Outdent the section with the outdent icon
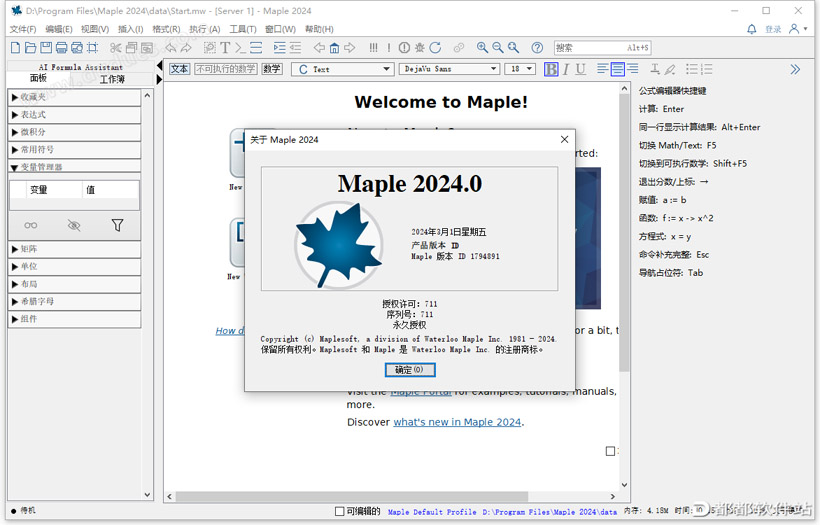820x525 pixels. 295,48
